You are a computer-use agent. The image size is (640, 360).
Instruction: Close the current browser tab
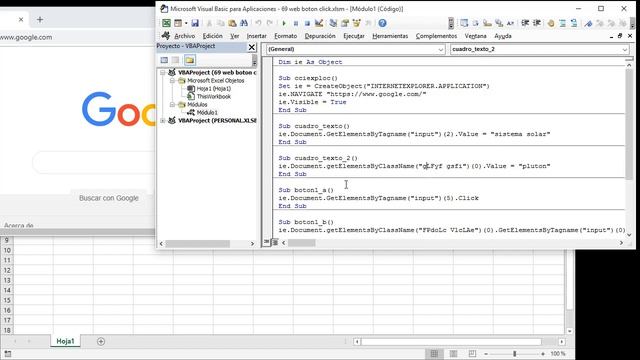21,19
